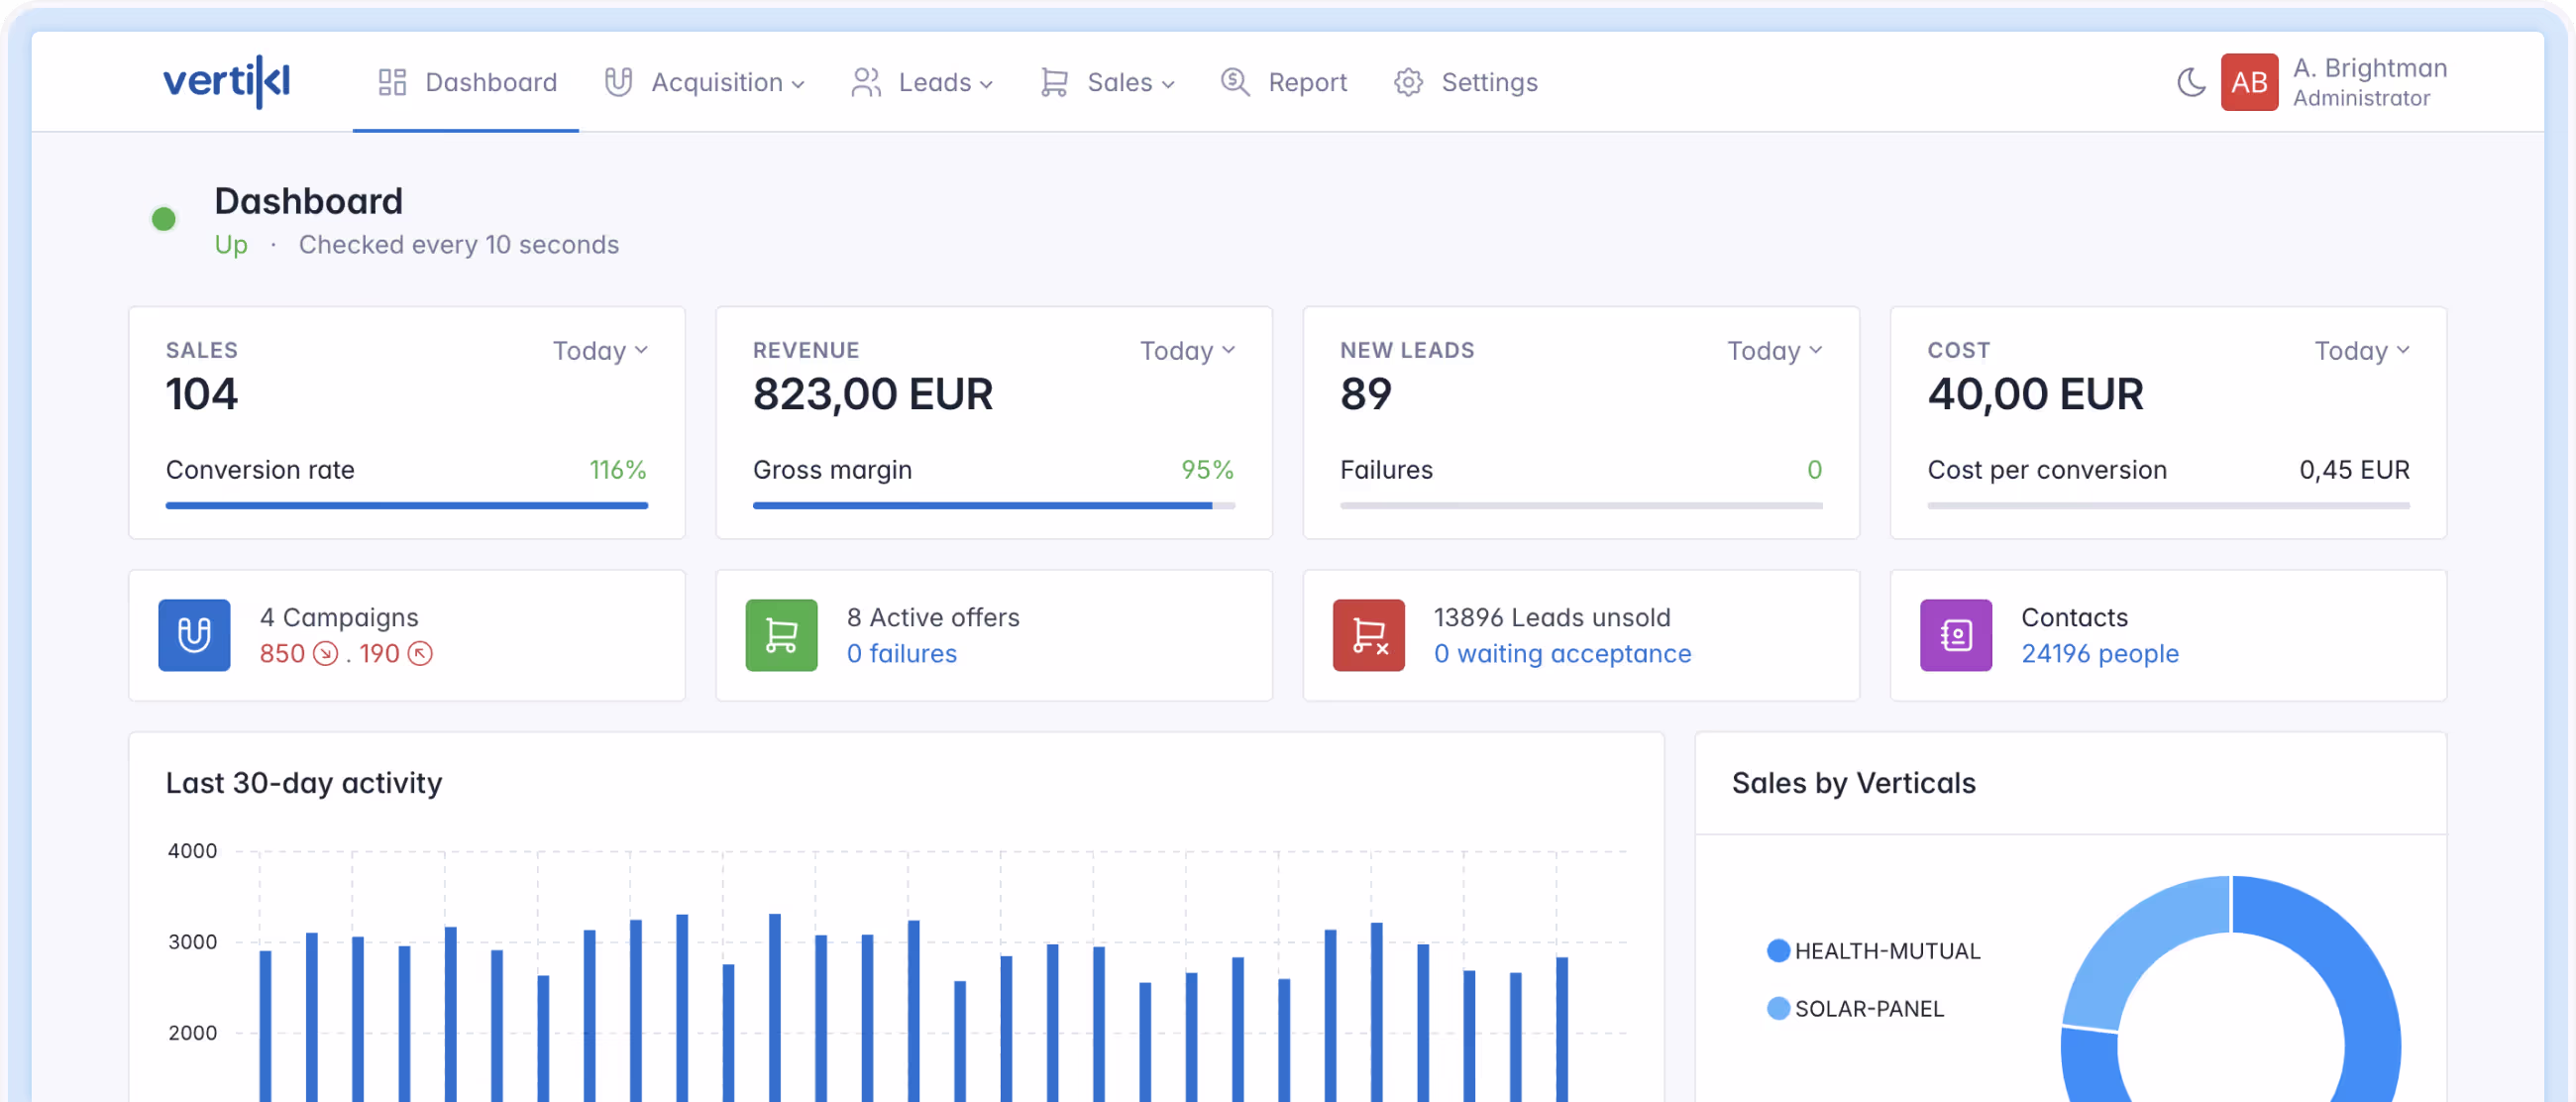Click the 95% gross margin value

(x=1207, y=470)
